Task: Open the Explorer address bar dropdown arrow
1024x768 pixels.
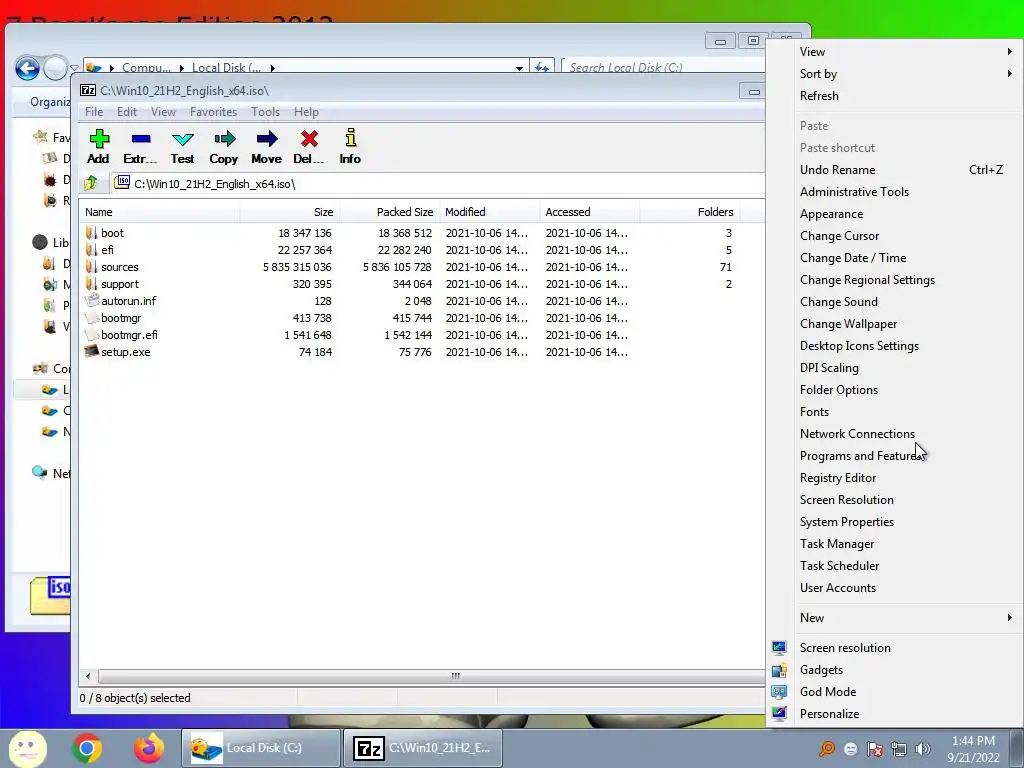Action: (519, 68)
